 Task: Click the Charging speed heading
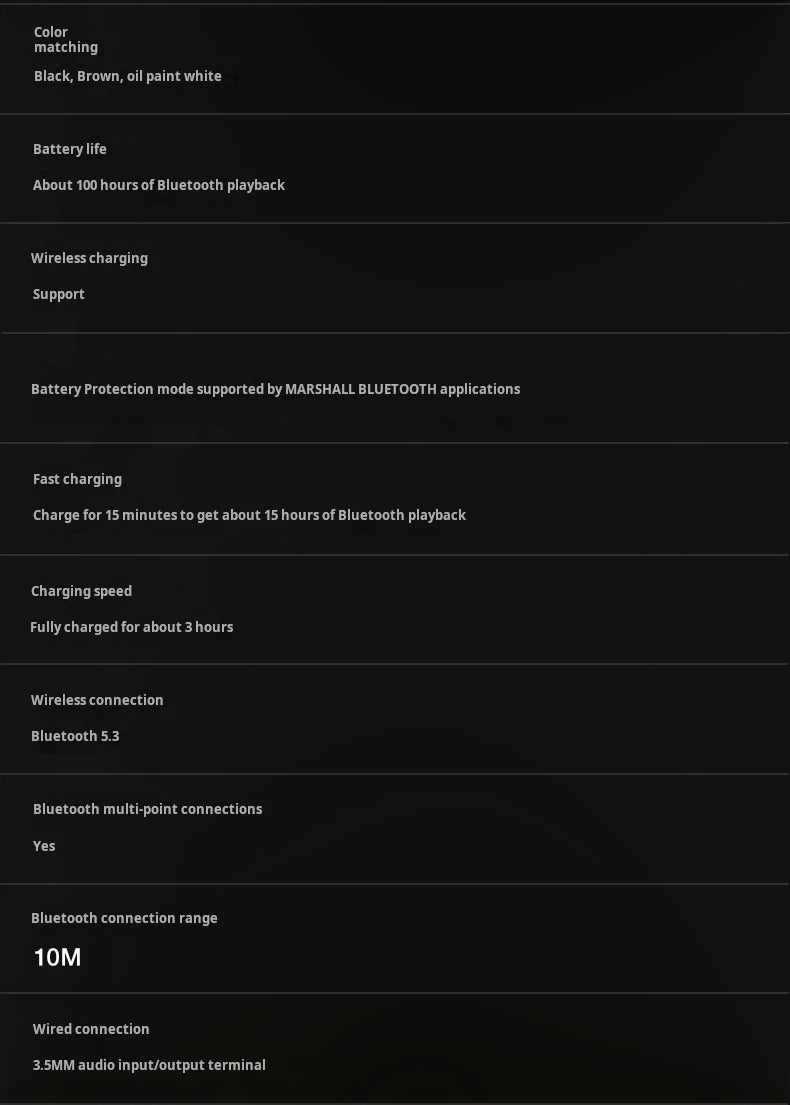81,591
